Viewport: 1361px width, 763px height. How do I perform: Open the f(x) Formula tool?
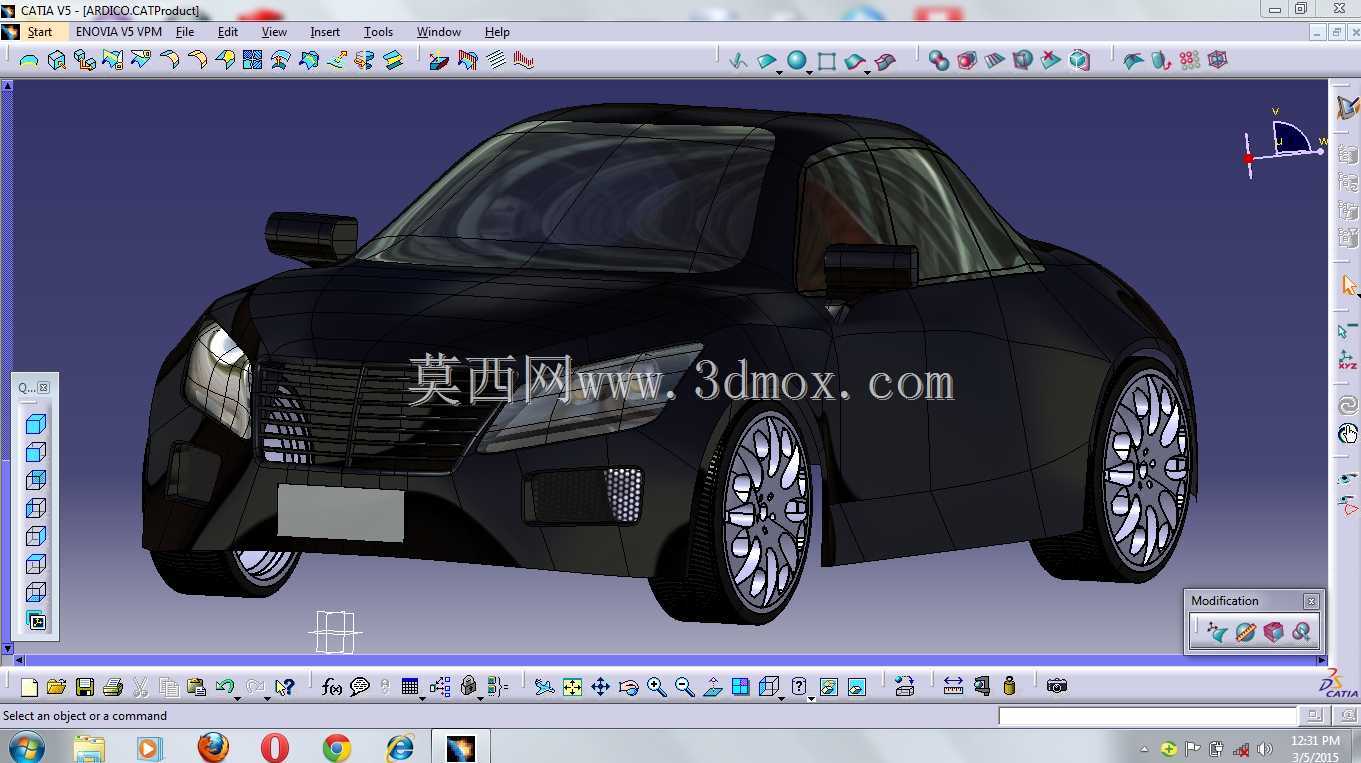tap(332, 687)
